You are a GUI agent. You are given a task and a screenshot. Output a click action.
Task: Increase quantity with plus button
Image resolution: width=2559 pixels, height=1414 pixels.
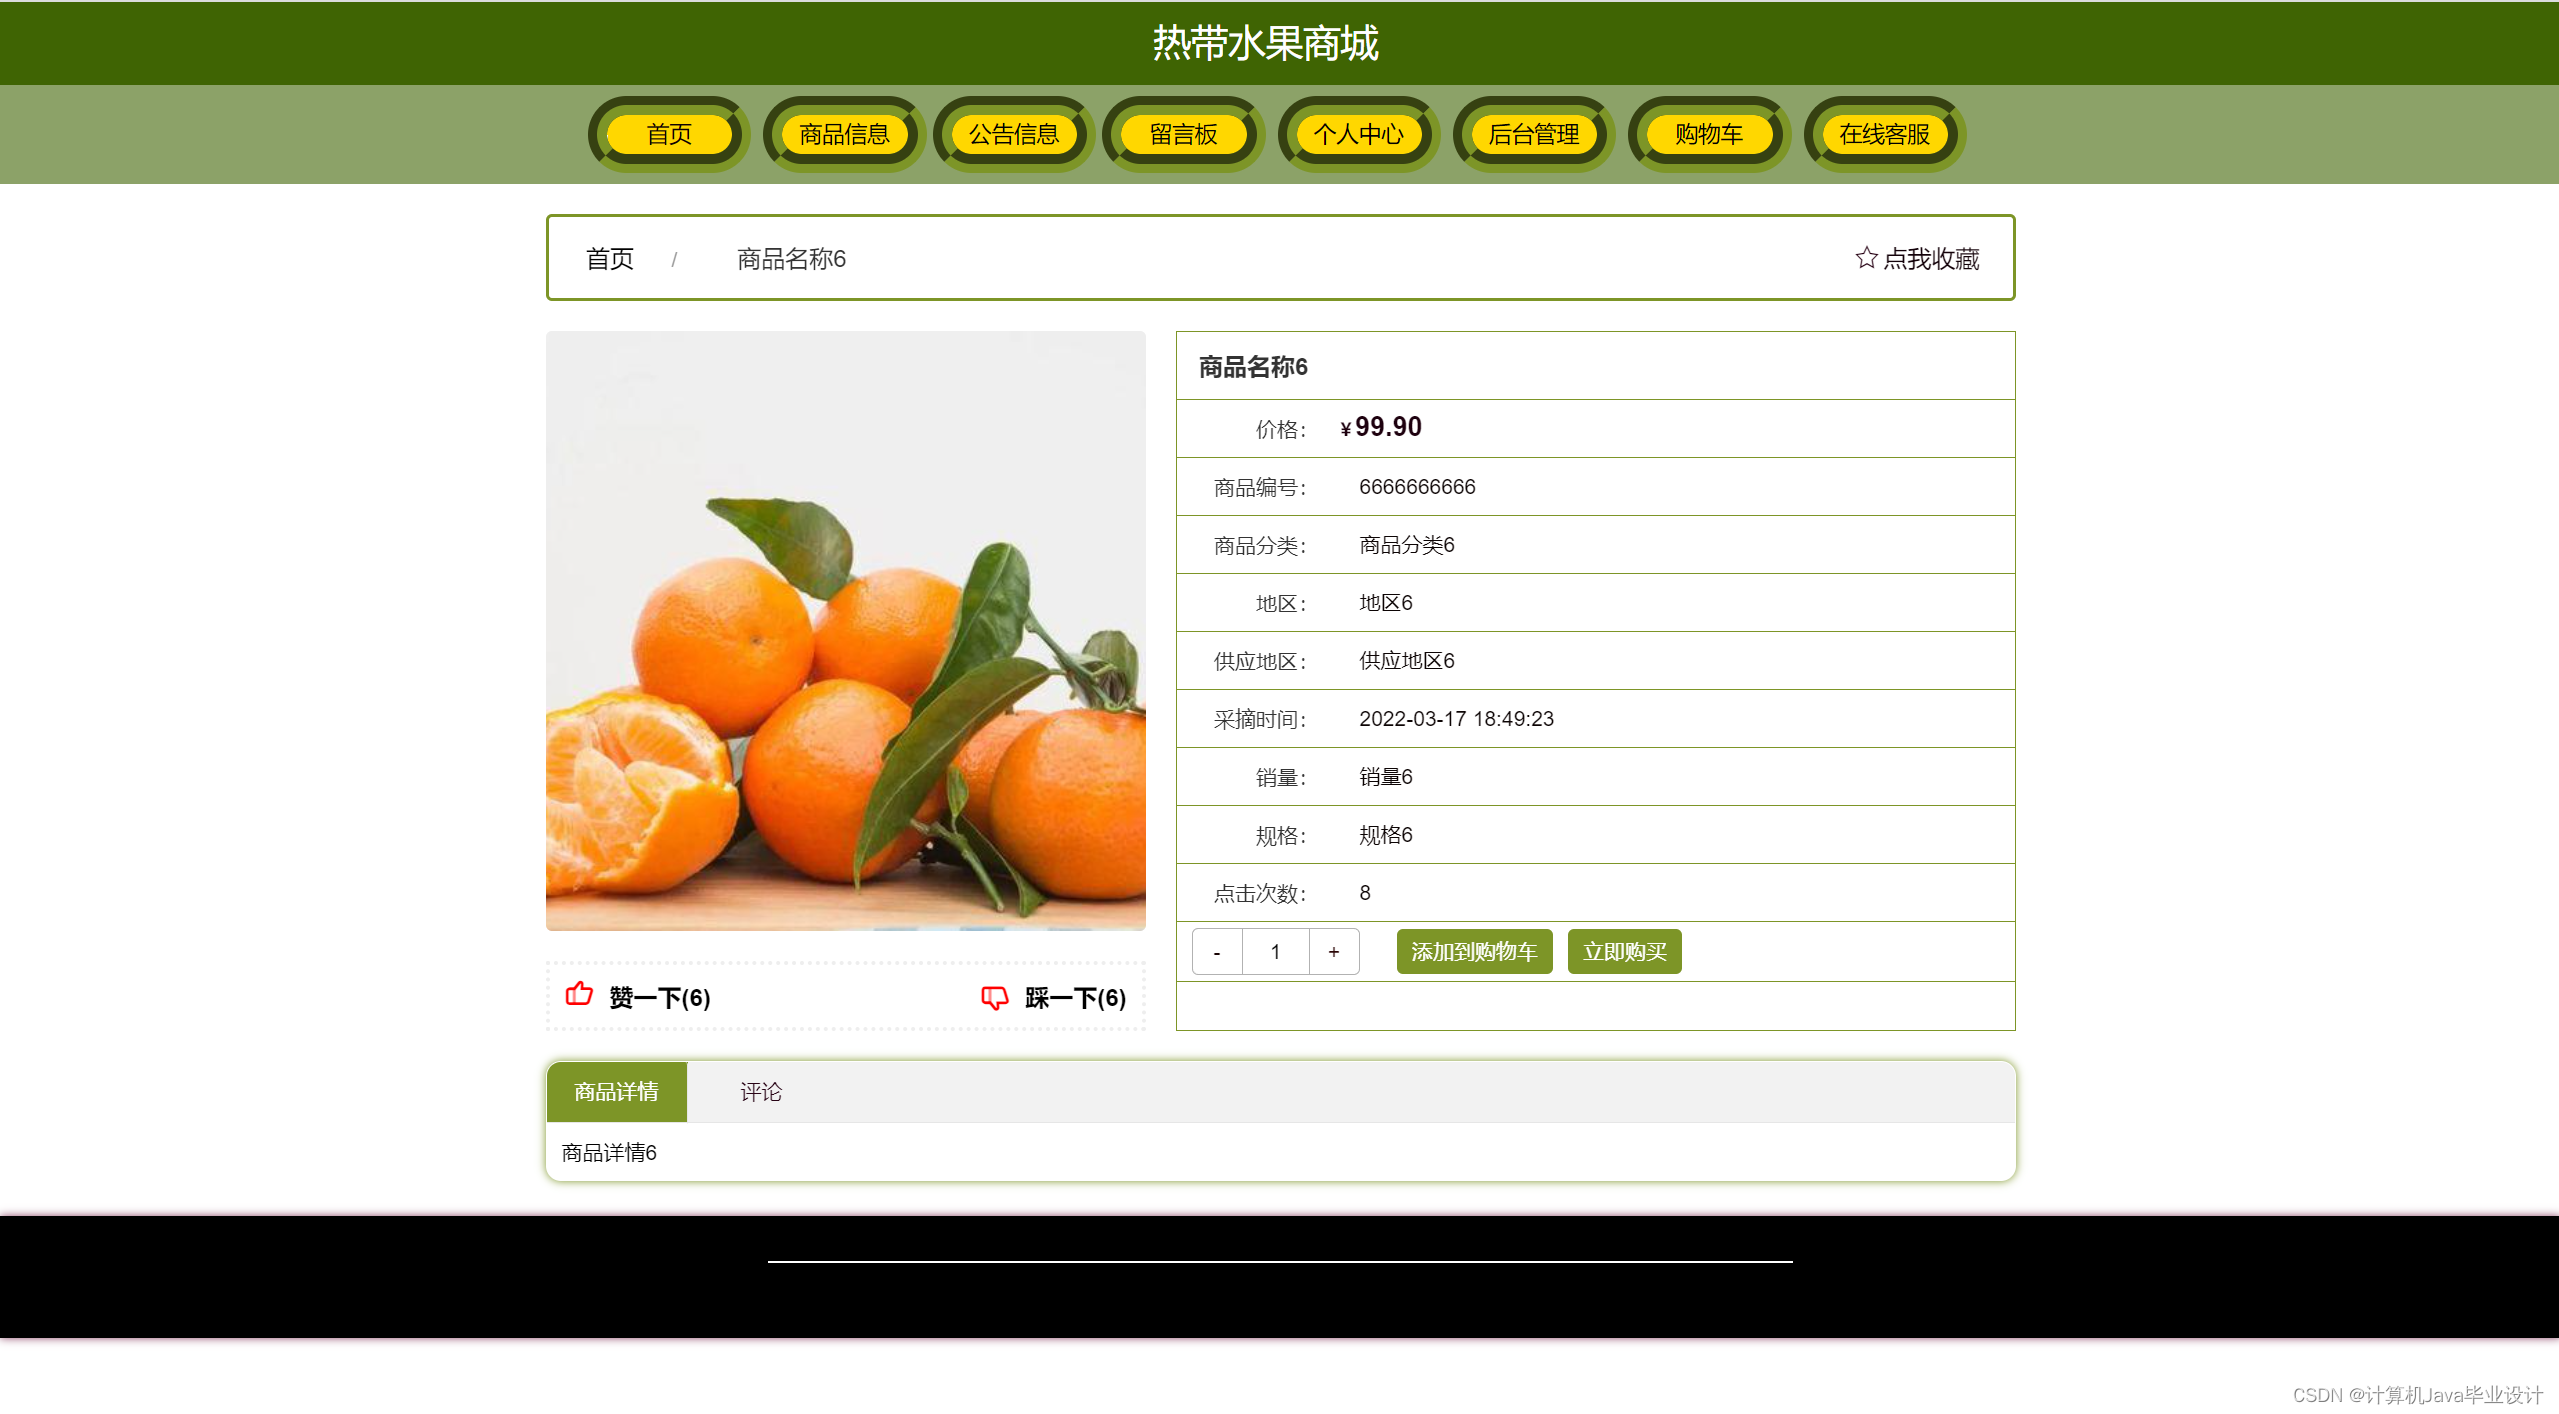coord(1333,952)
